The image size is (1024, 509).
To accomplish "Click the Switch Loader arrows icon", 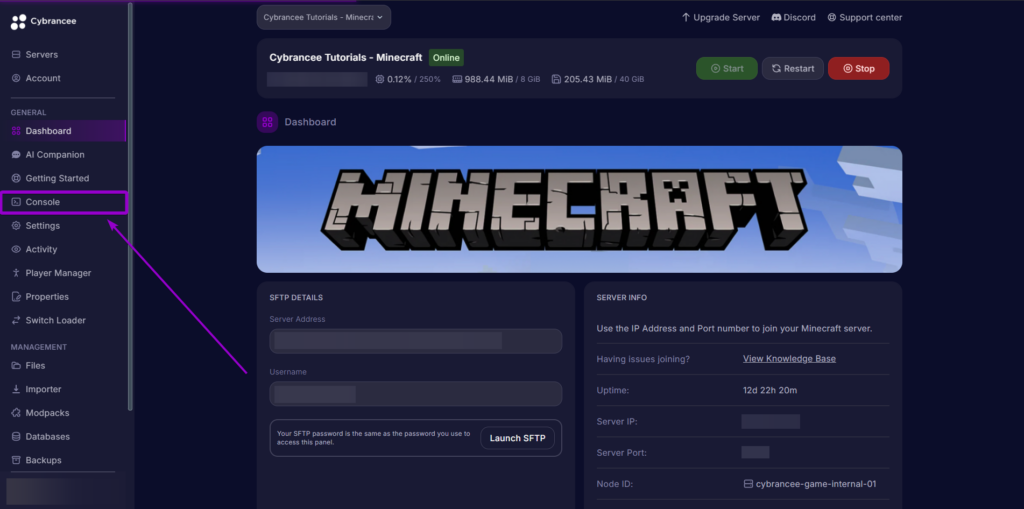I will 16,320.
